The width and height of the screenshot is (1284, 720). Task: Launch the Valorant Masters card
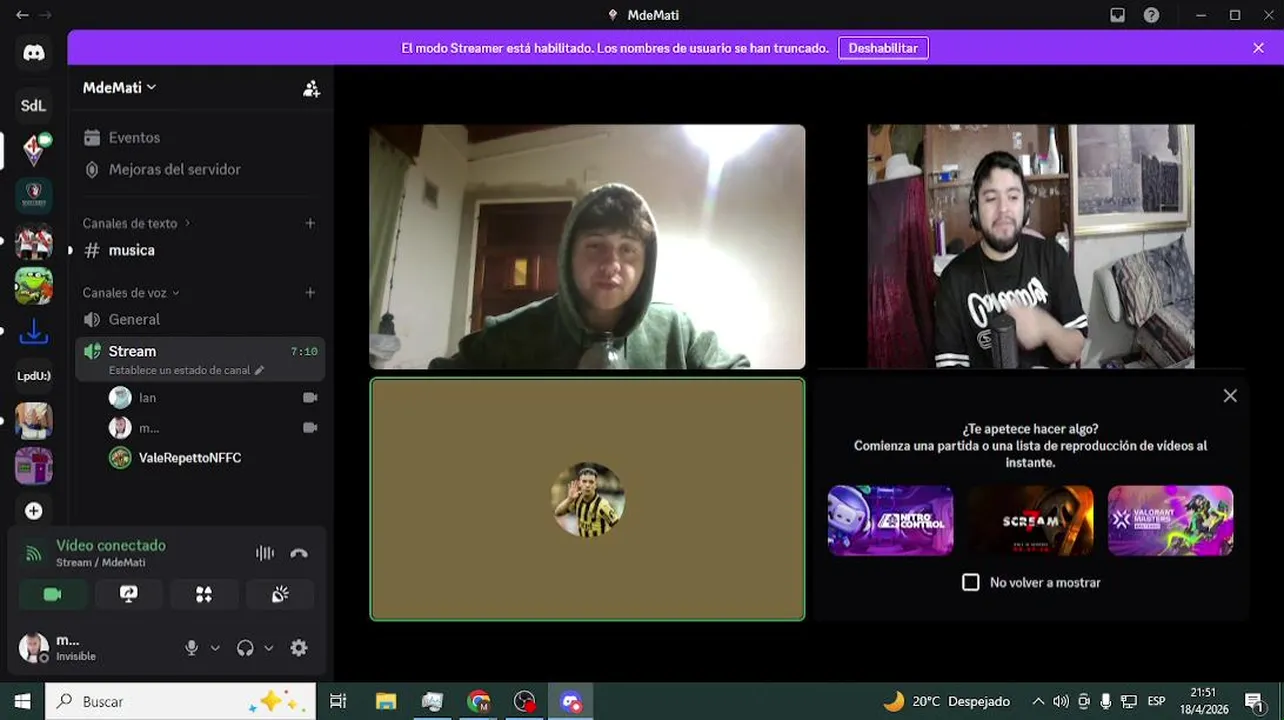(x=1170, y=520)
